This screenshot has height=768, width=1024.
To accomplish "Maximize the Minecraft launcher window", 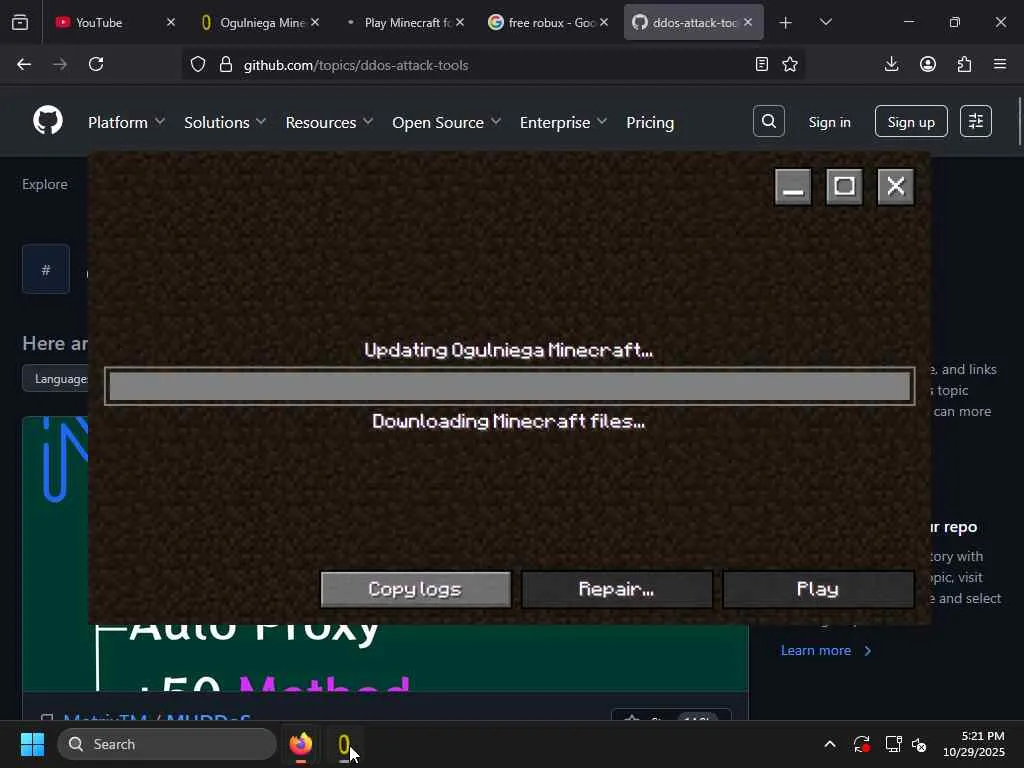I will [844, 187].
